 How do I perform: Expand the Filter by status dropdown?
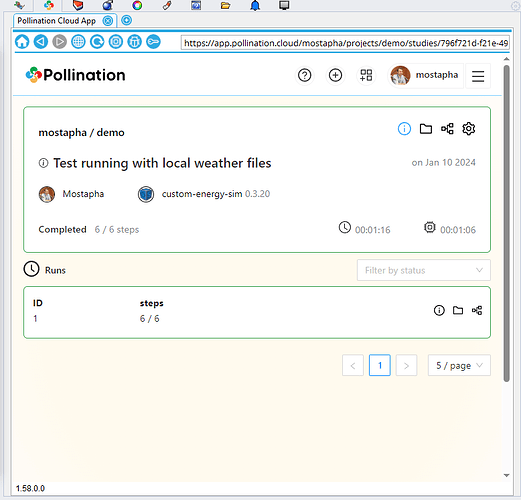(424, 270)
